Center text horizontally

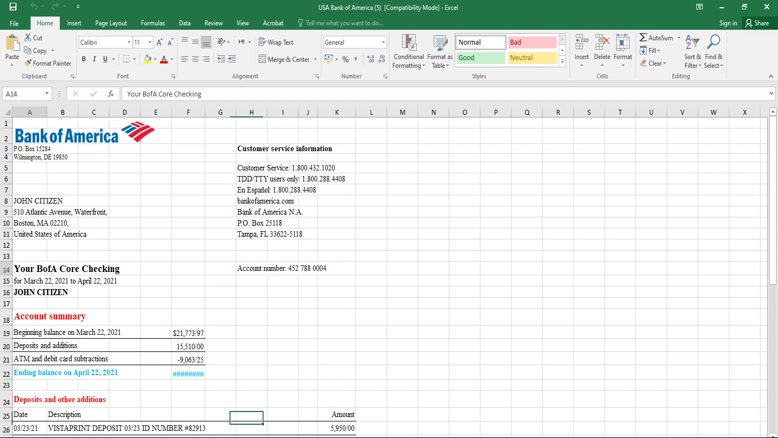click(195, 59)
